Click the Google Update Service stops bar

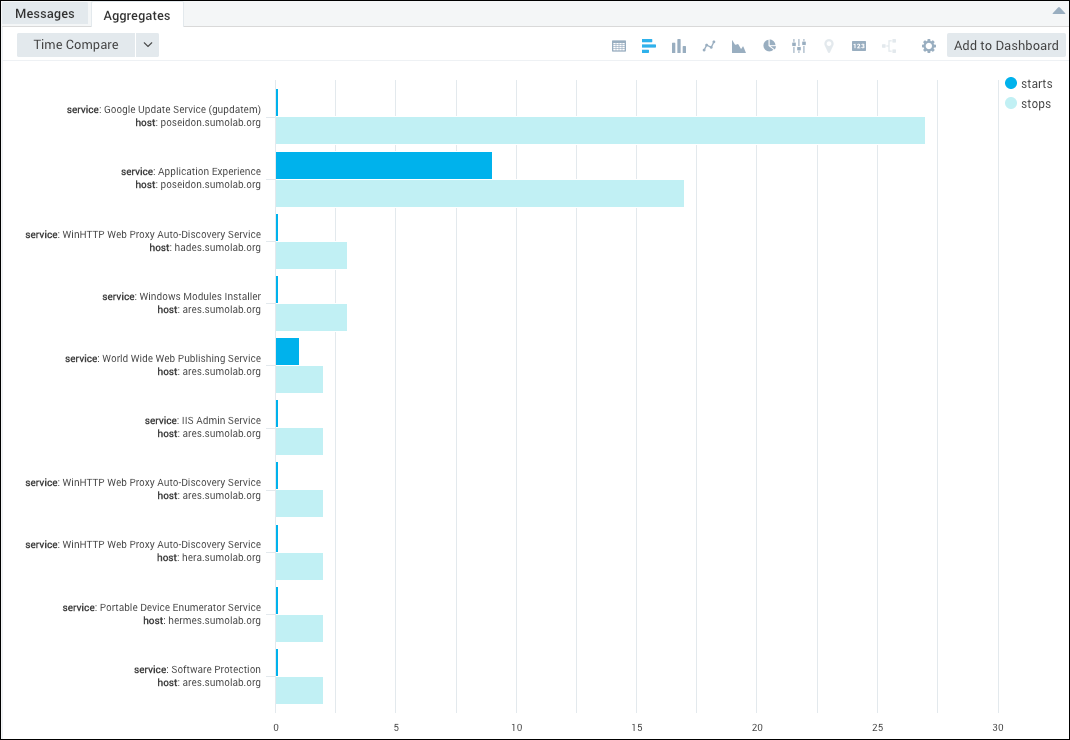[600, 131]
